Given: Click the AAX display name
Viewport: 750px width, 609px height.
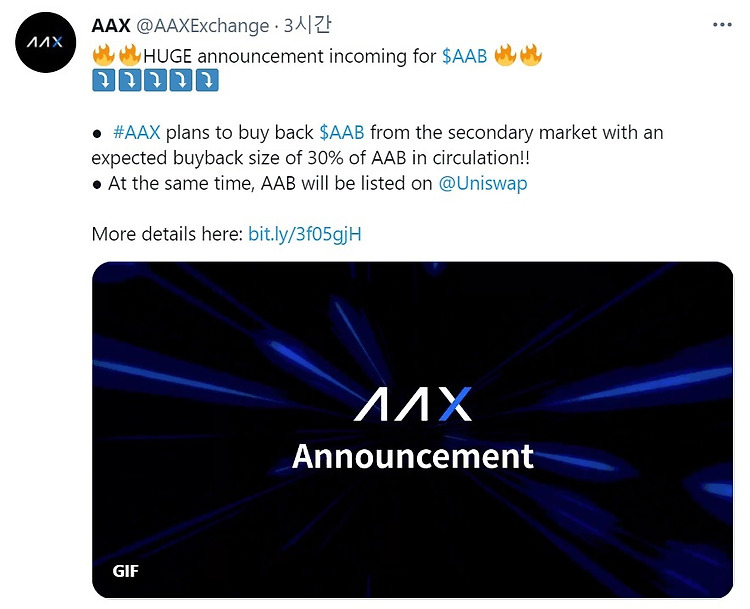Looking at the screenshot, I should click(111, 25).
